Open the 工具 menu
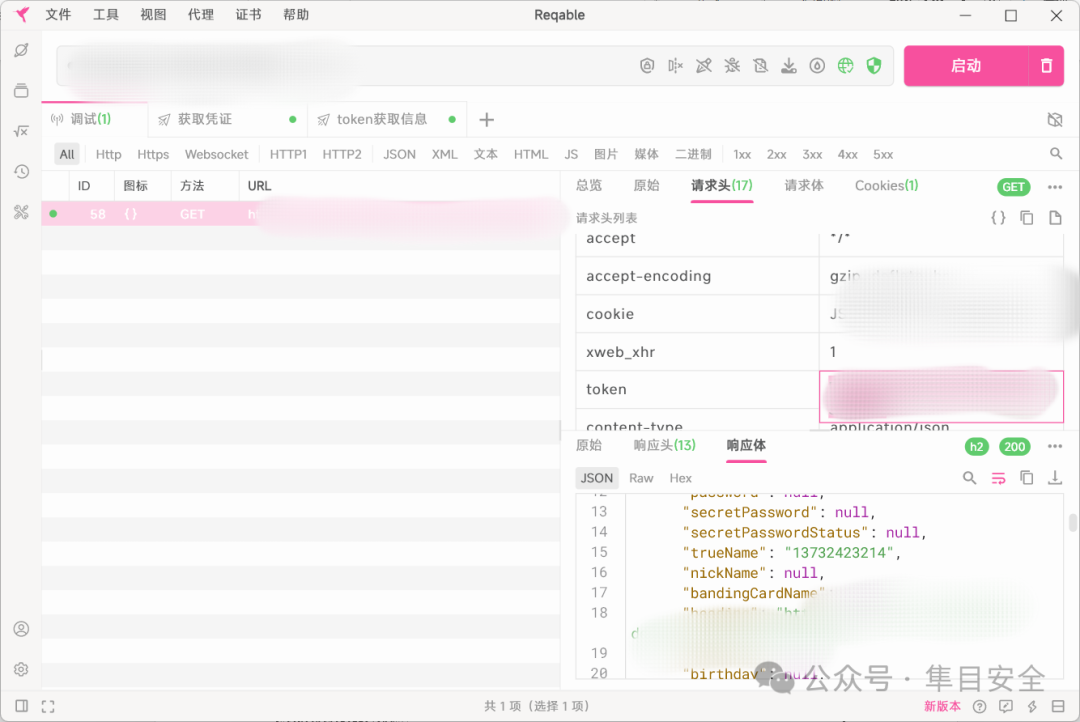1080x722 pixels. pyautogui.click(x=105, y=15)
